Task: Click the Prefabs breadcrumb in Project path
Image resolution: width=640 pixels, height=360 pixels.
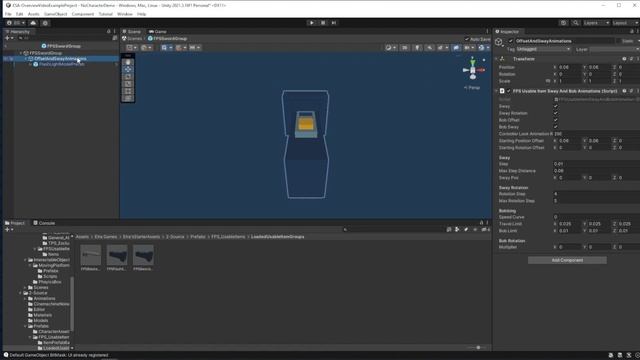Action: 198,237
